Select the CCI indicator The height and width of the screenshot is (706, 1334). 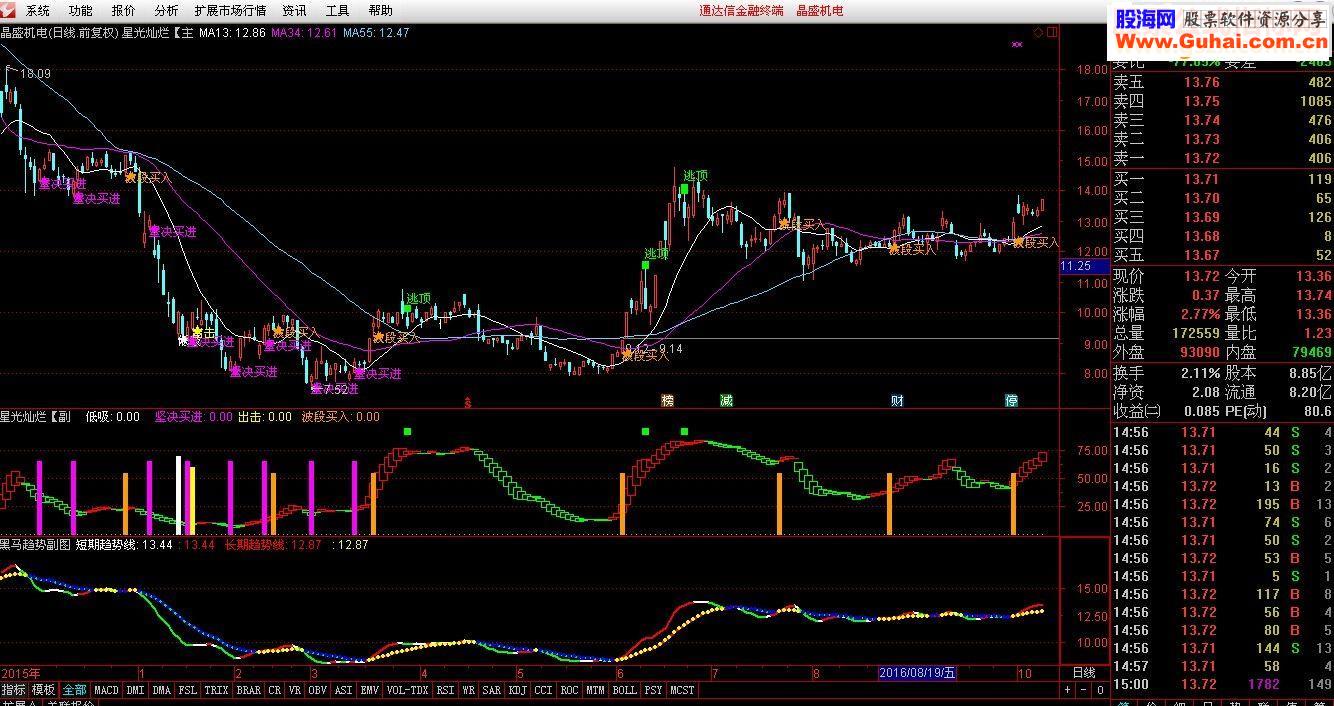tap(544, 690)
